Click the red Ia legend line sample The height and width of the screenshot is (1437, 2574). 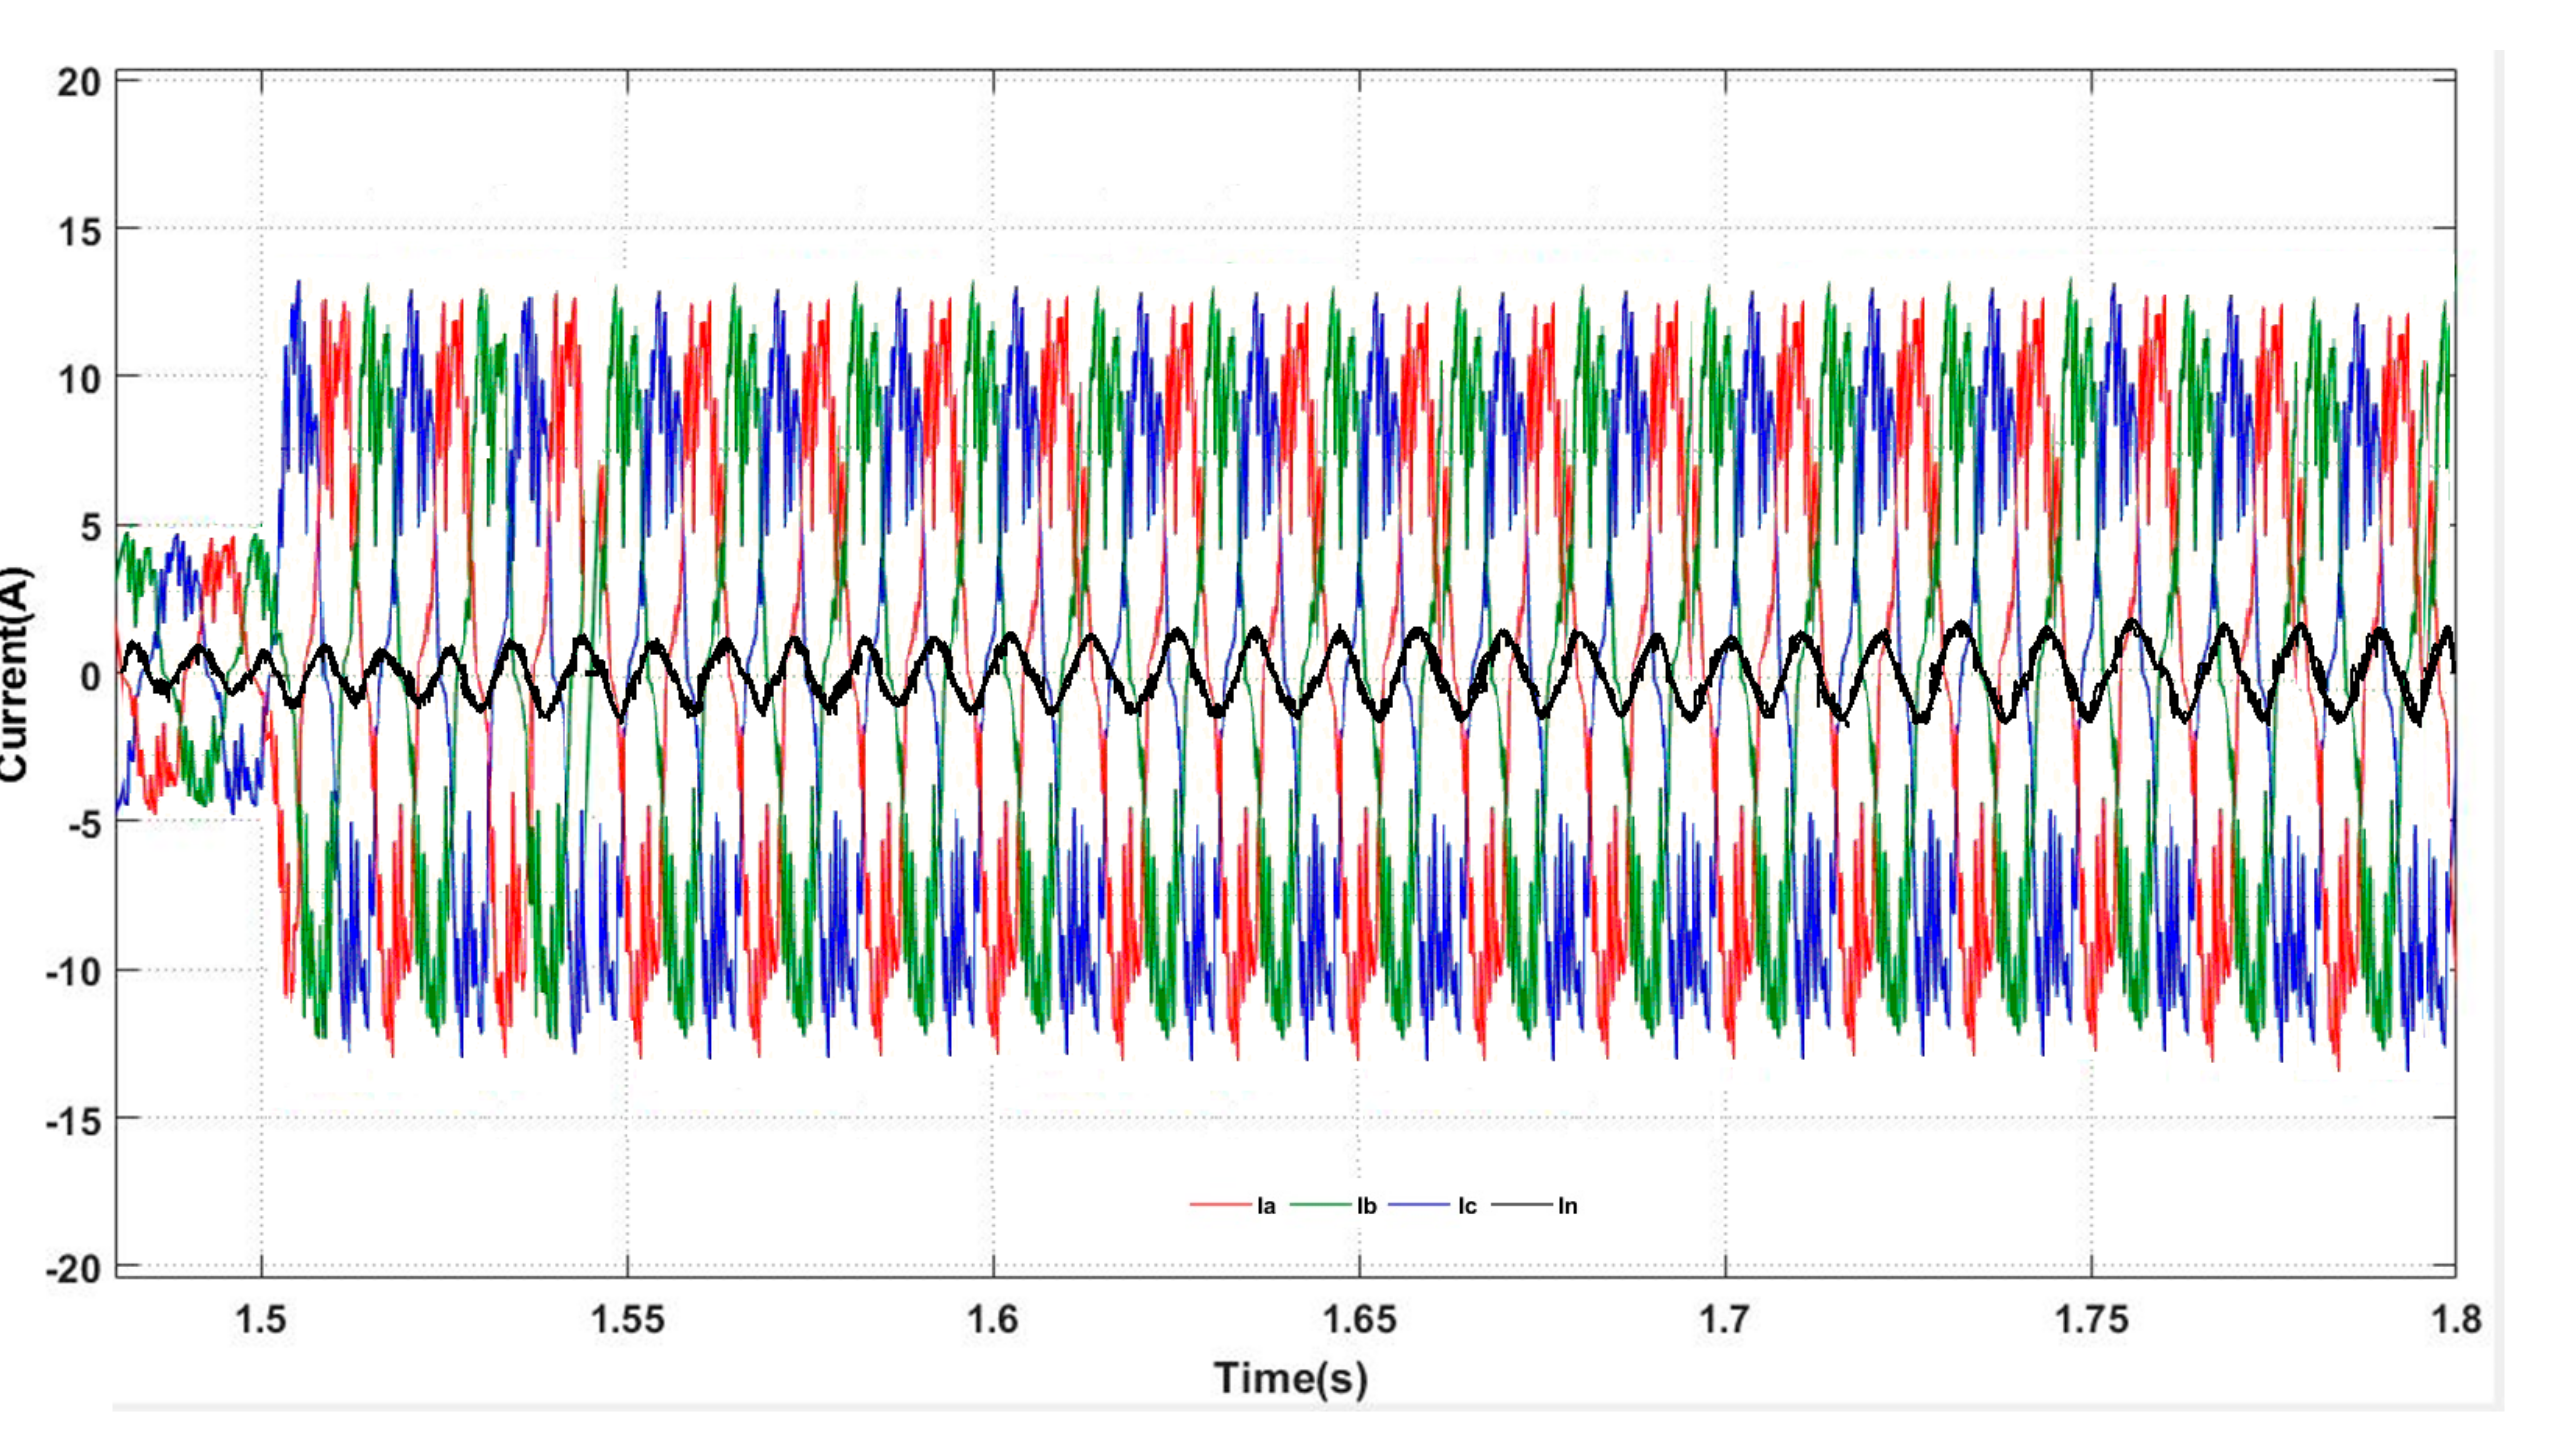click(1220, 1204)
